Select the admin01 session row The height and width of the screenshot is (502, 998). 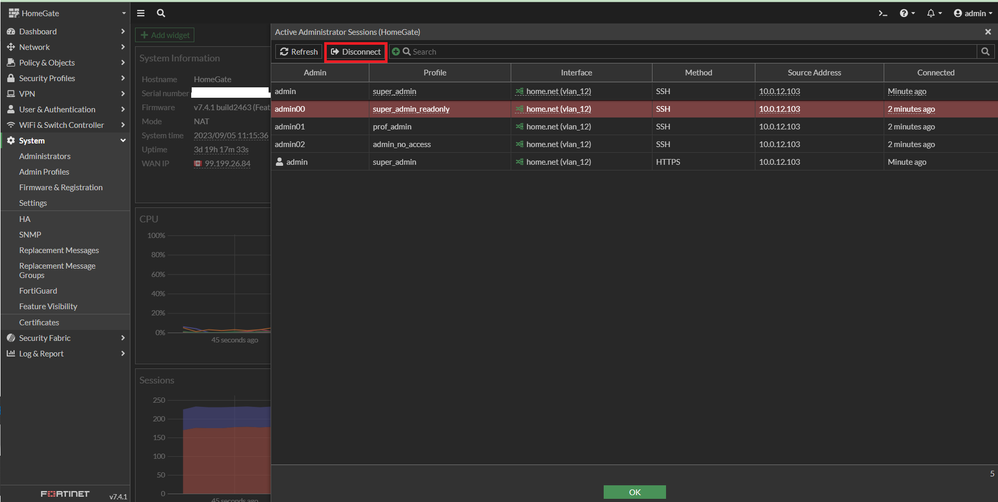635,127
